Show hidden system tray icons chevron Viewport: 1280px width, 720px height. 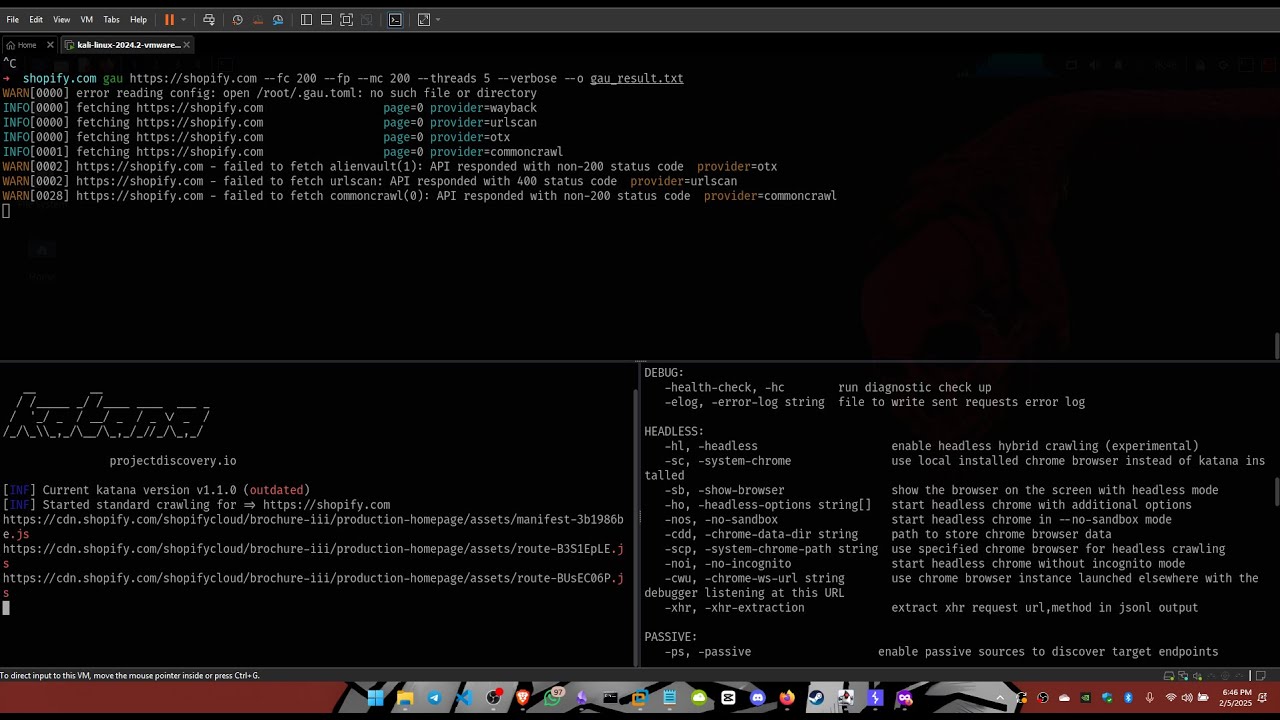(999, 698)
